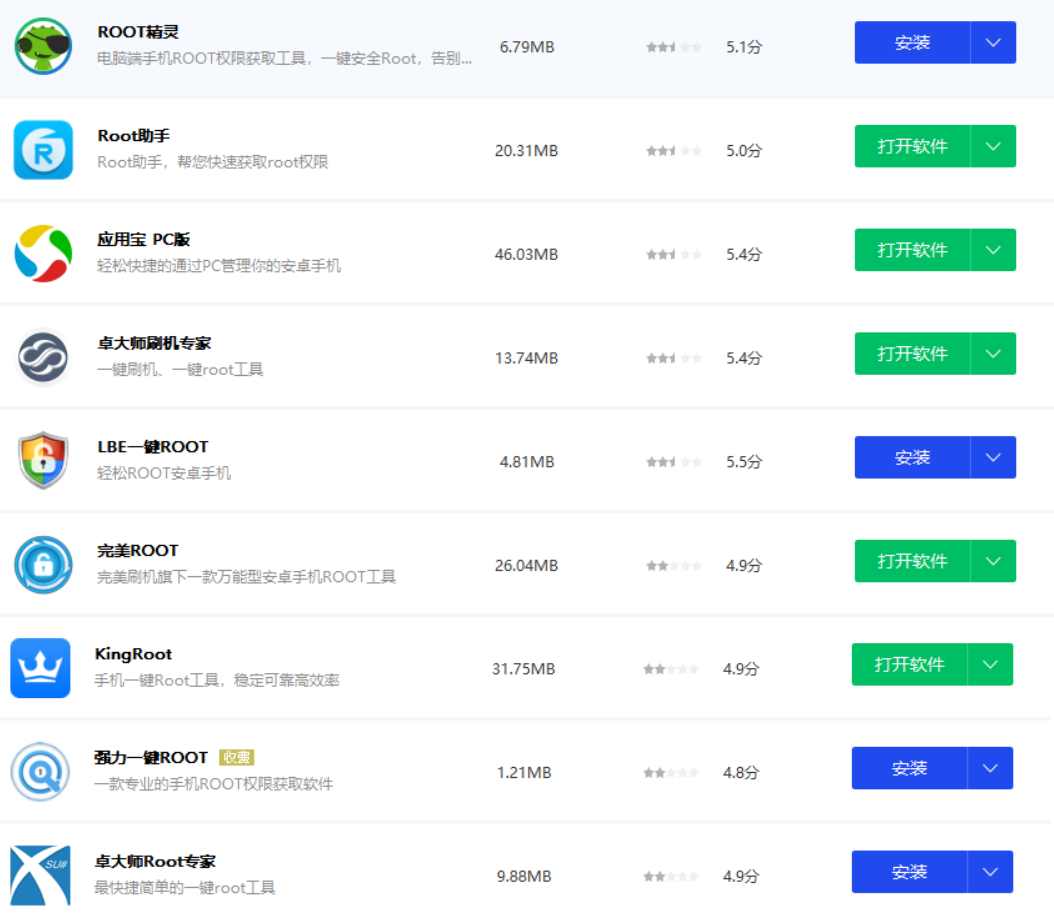Expand dropdown arrow for 完美ROOT
This screenshot has height=918, width=1054.
coord(994,561)
